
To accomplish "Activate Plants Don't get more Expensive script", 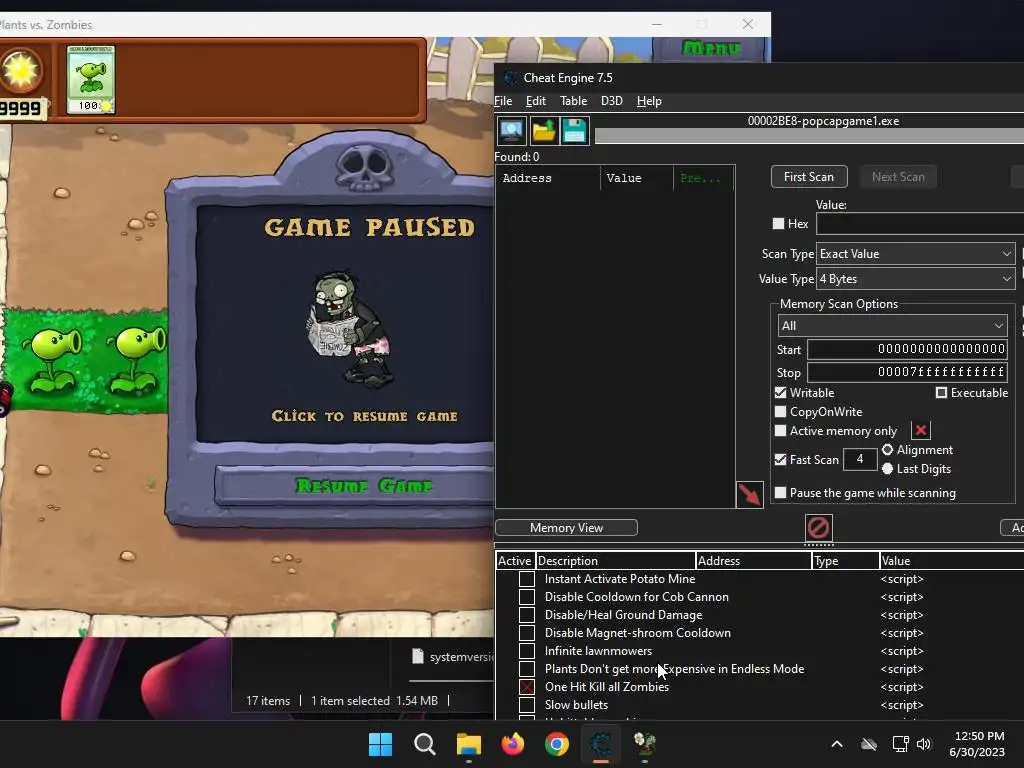I will [x=526, y=669].
